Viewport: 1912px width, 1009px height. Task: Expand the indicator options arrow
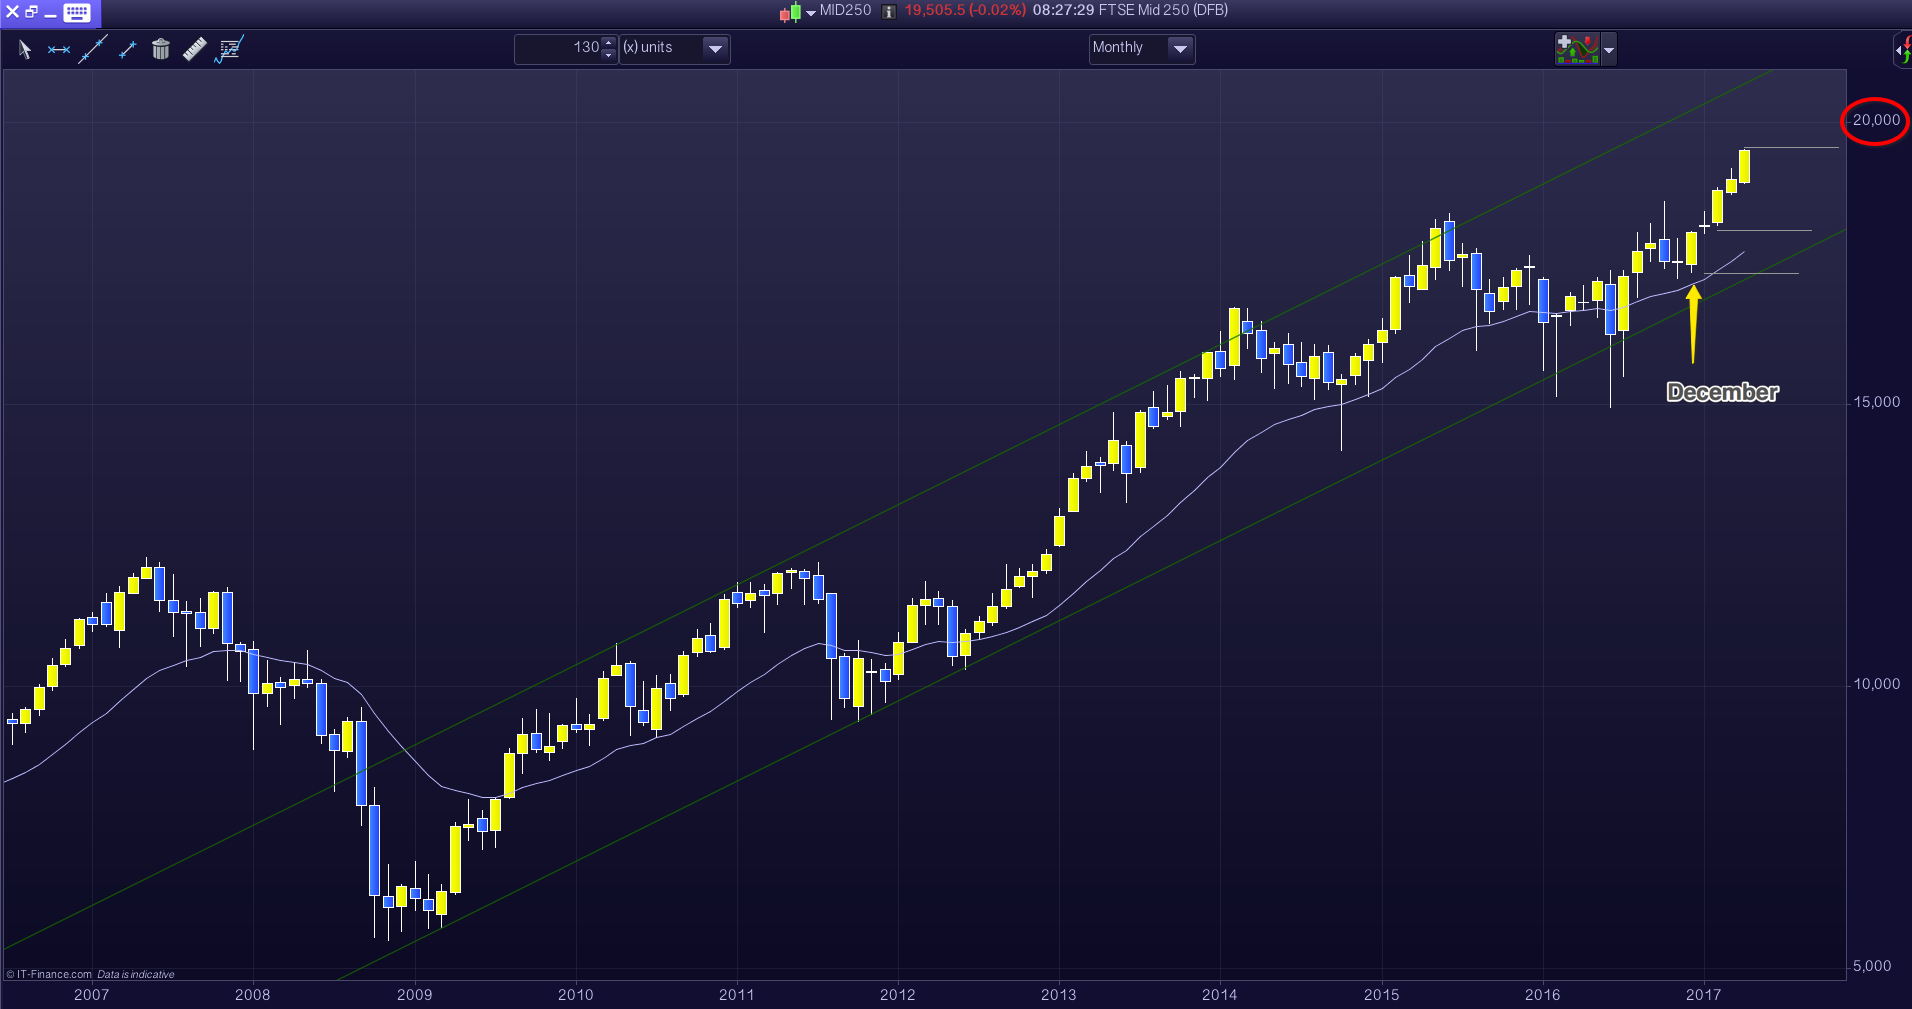[1609, 49]
